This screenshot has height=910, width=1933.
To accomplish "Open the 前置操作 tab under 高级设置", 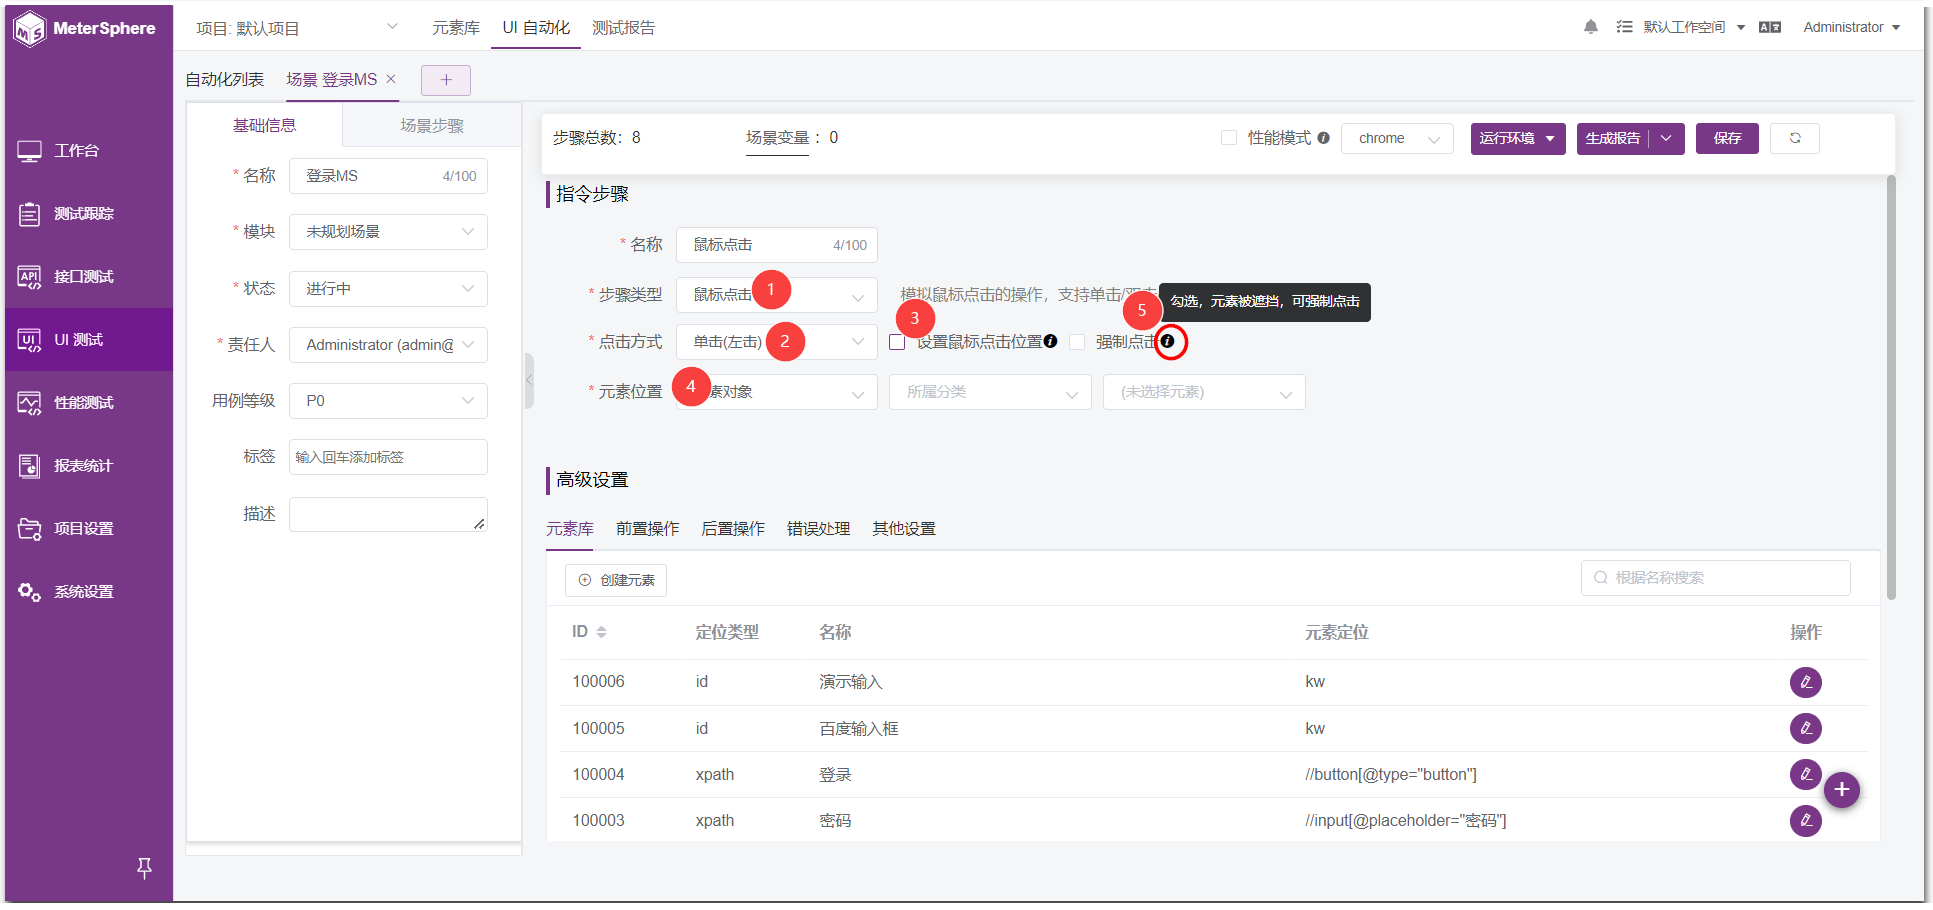I will [647, 529].
